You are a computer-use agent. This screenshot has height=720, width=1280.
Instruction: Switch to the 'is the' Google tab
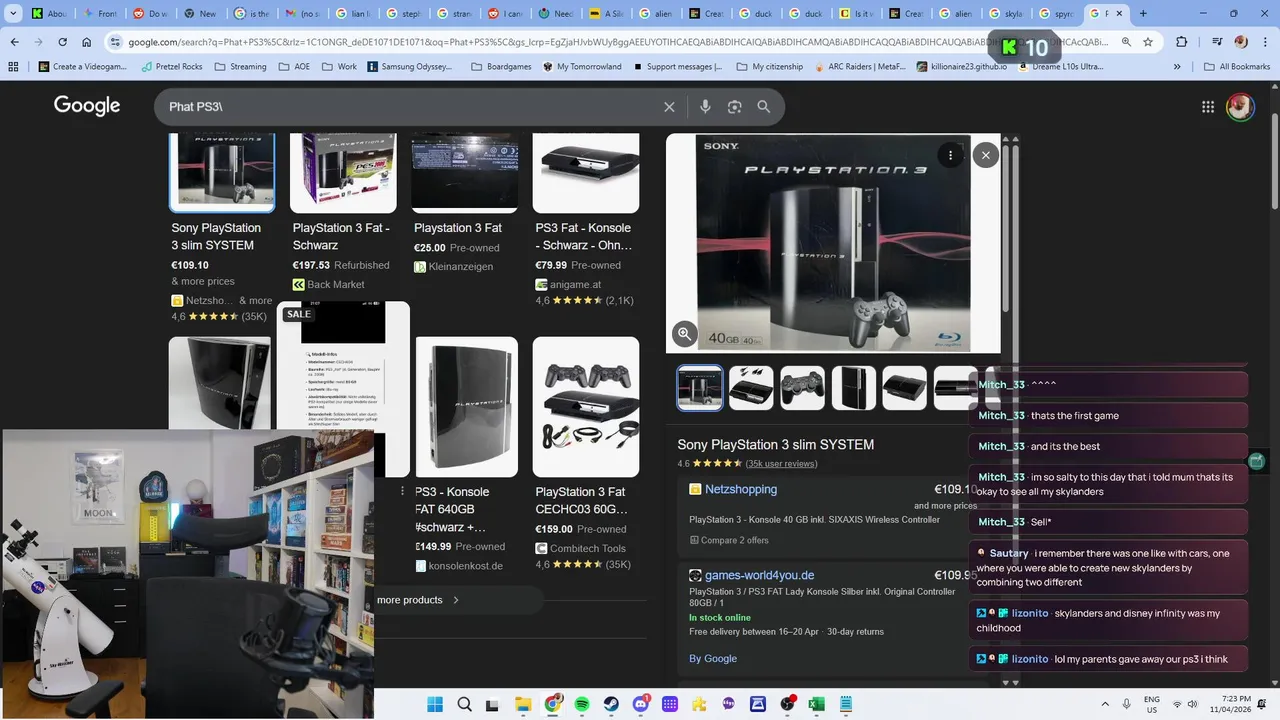254,14
